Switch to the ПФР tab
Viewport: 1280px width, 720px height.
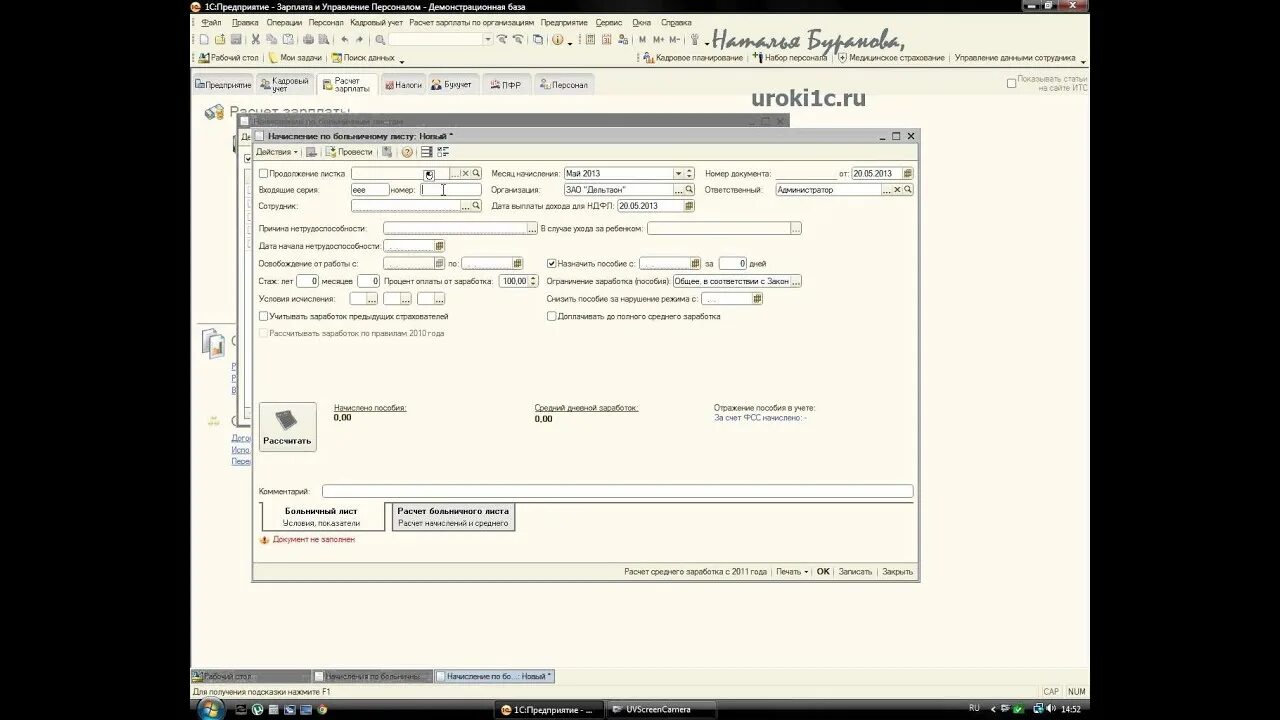coord(505,85)
